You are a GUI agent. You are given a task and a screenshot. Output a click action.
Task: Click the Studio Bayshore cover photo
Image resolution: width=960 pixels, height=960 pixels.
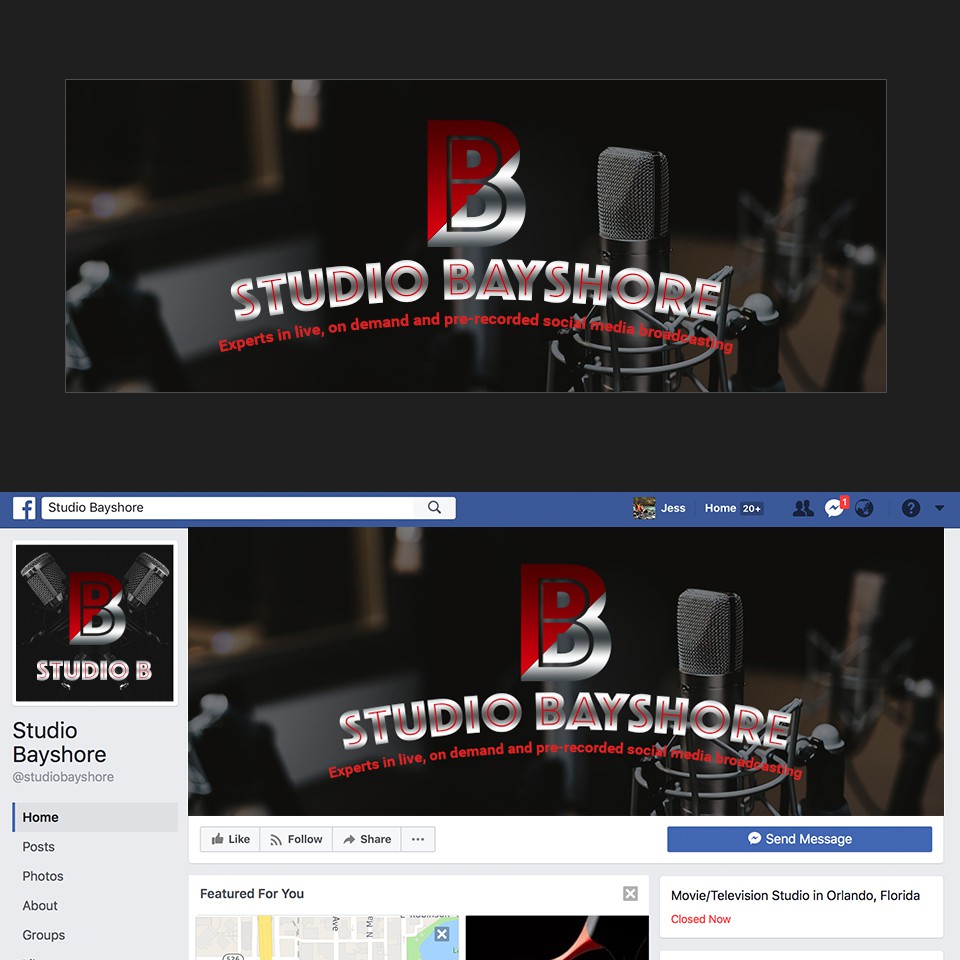coord(566,672)
